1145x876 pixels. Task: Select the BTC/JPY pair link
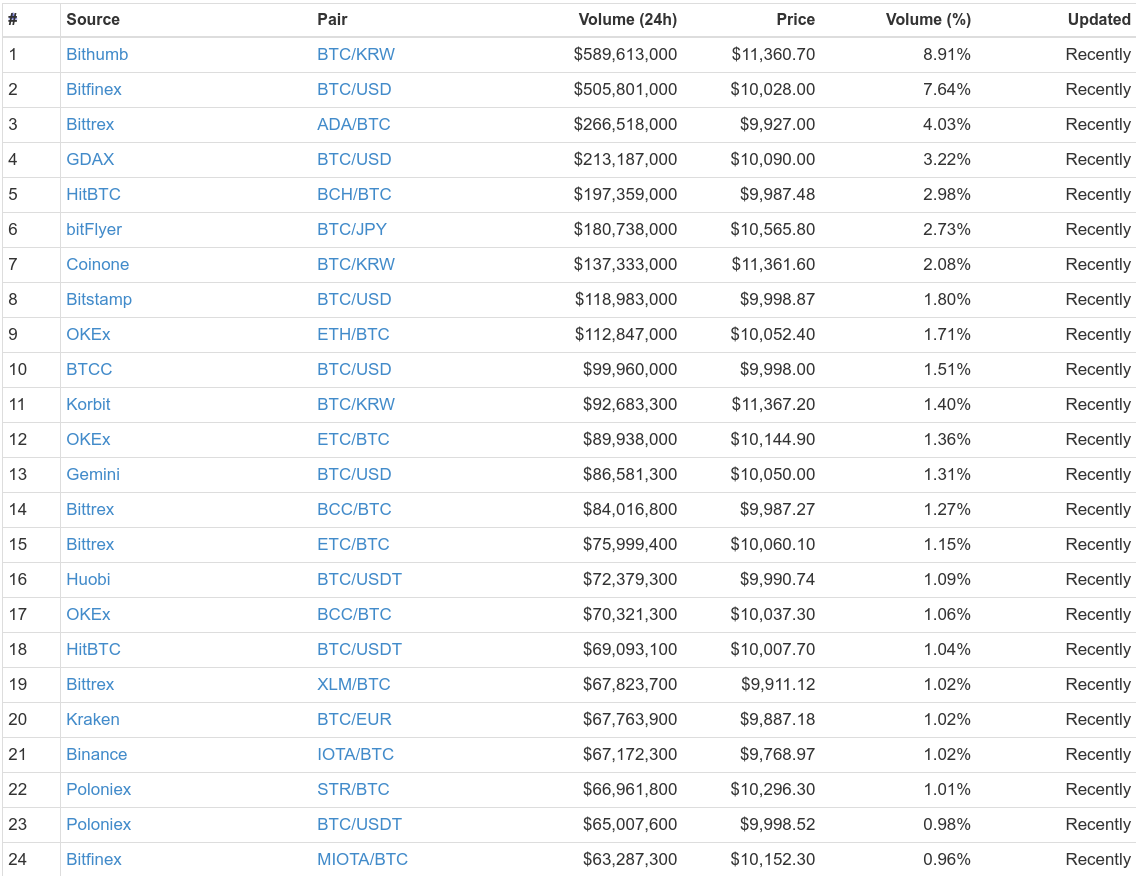pos(352,230)
